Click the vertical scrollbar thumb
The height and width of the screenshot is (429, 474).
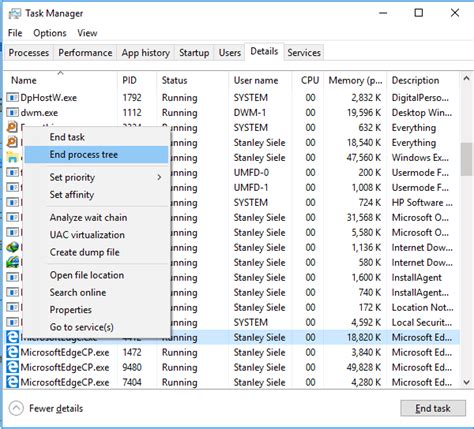tap(467, 159)
